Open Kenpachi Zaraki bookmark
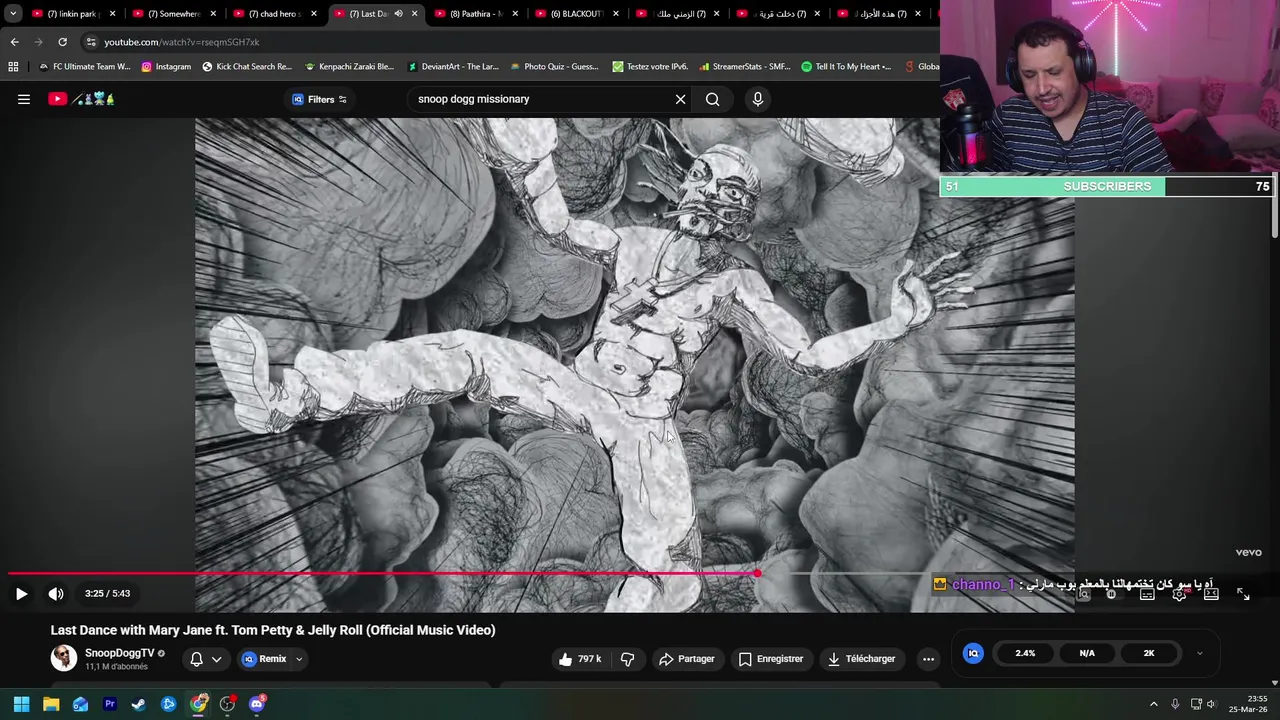This screenshot has width=1280, height=720. click(349, 67)
